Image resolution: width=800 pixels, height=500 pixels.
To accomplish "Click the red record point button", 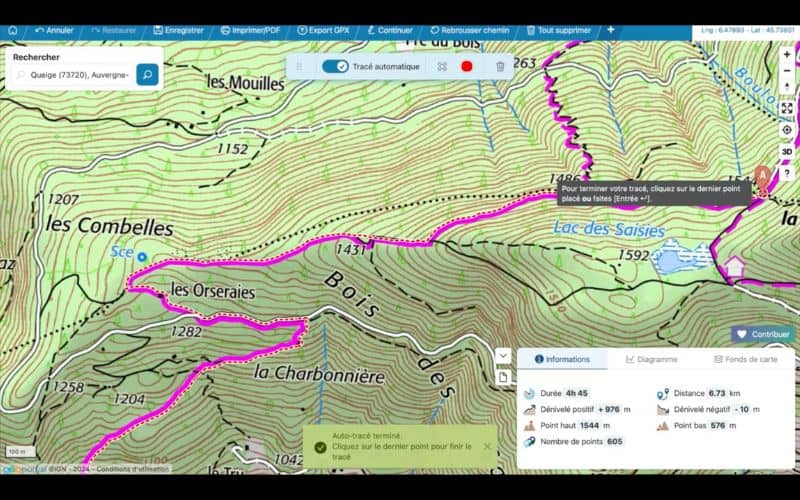I will [x=466, y=67].
